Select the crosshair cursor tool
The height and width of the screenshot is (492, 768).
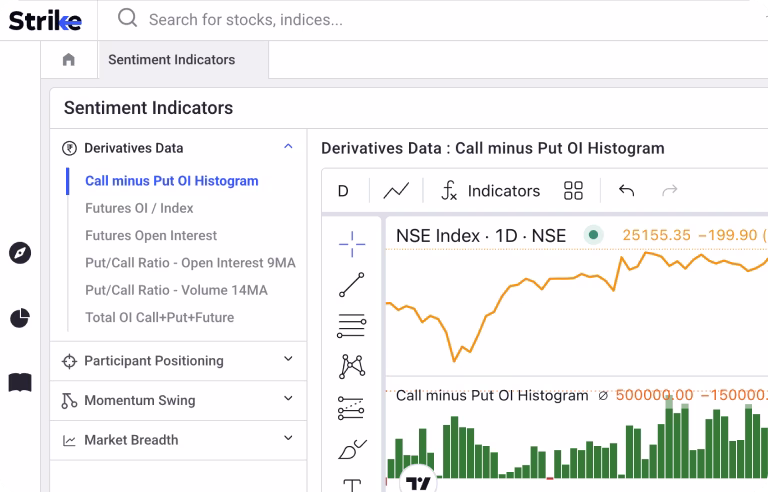pyautogui.click(x=351, y=243)
